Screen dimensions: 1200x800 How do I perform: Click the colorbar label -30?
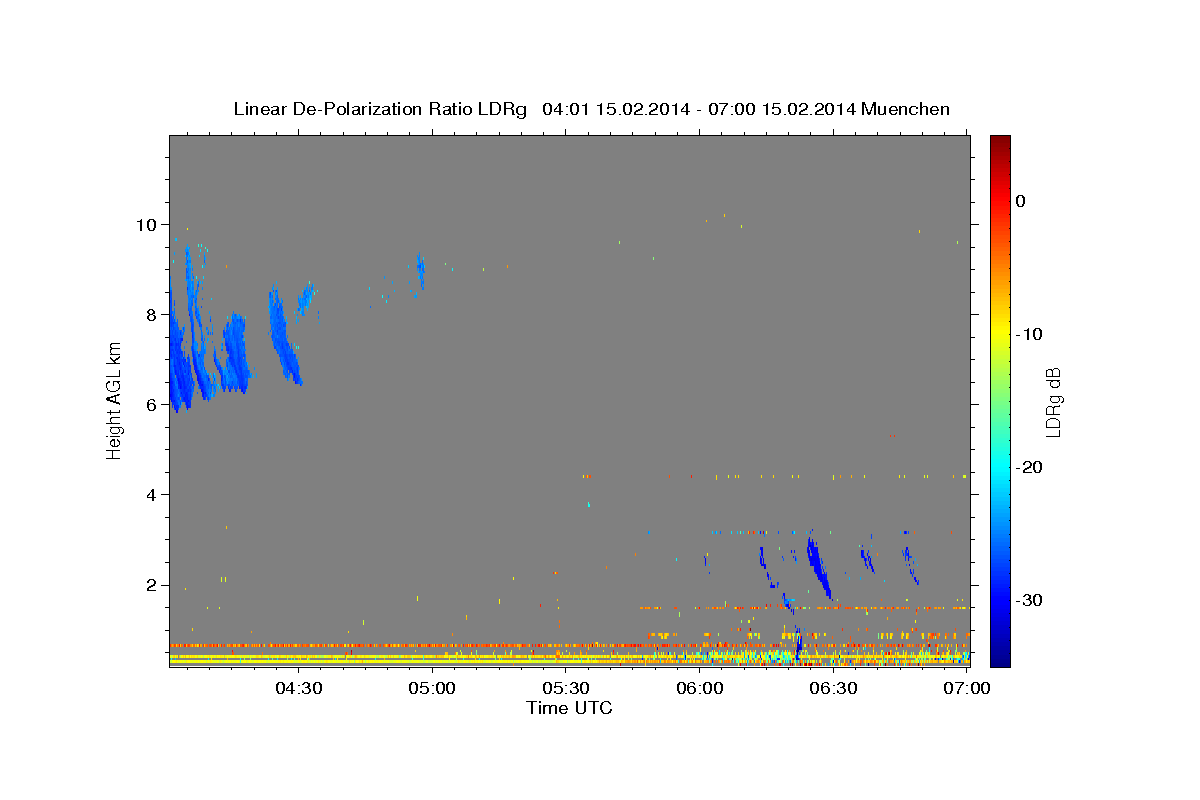(x=1030, y=600)
